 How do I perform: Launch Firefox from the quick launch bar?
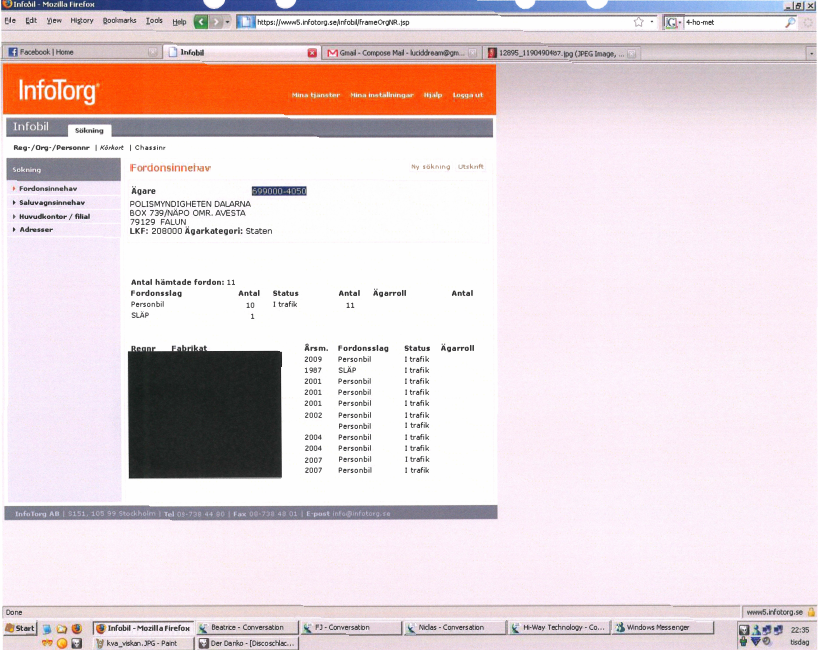tap(77, 628)
